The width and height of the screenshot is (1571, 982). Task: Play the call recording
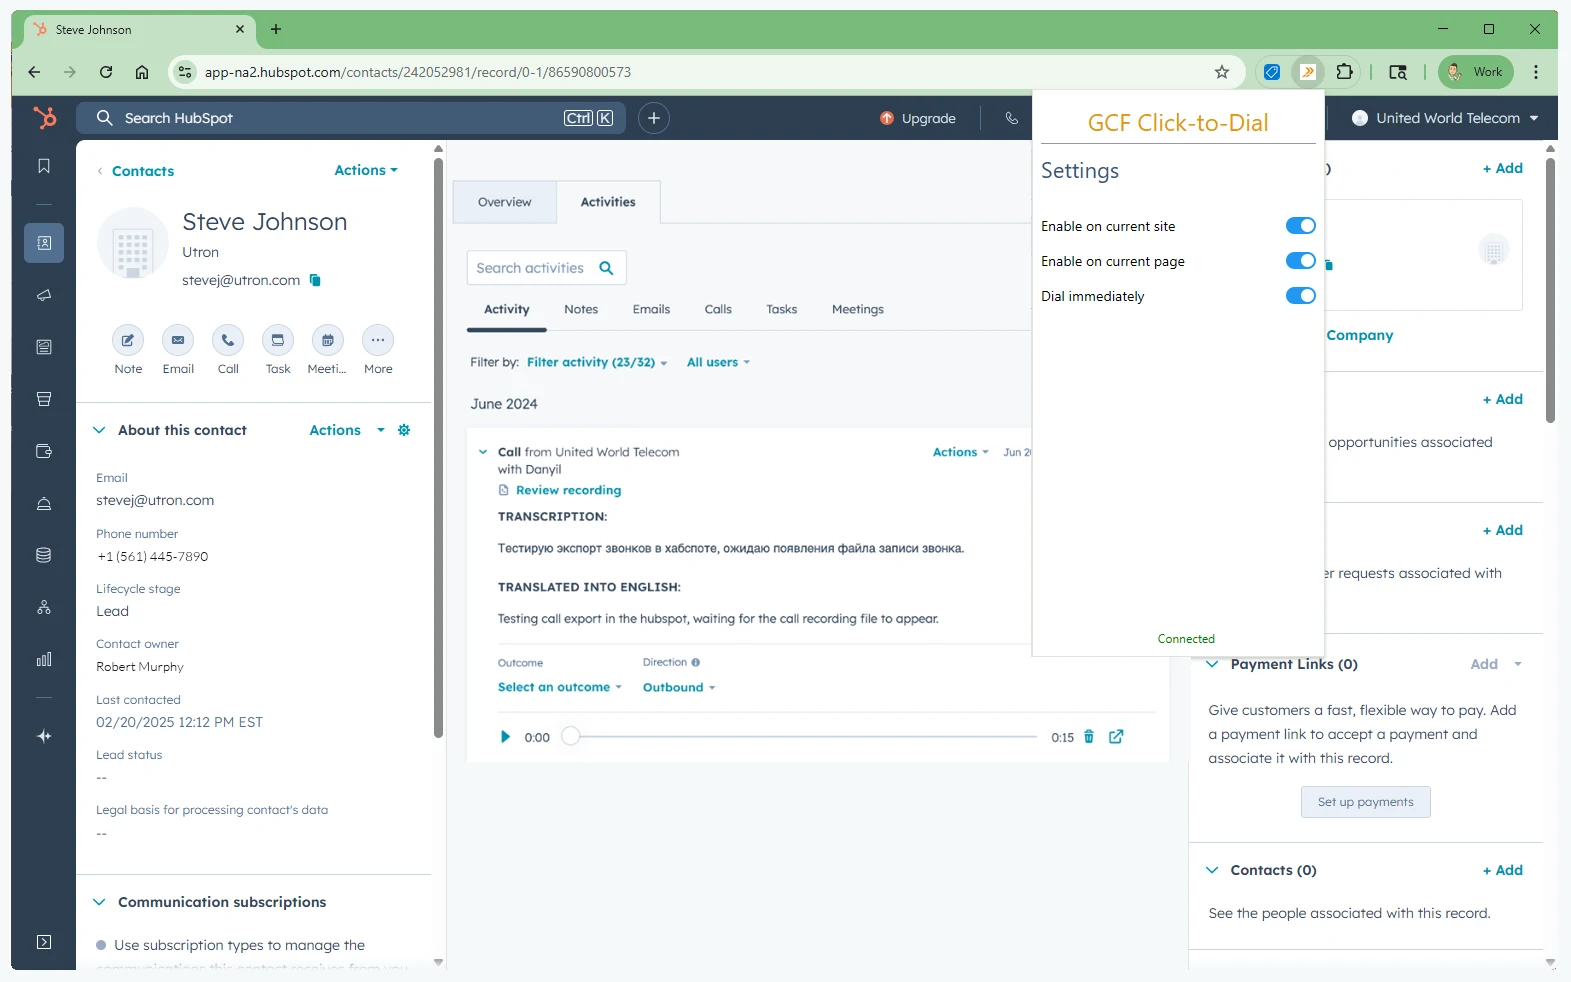(x=505, y=737)
